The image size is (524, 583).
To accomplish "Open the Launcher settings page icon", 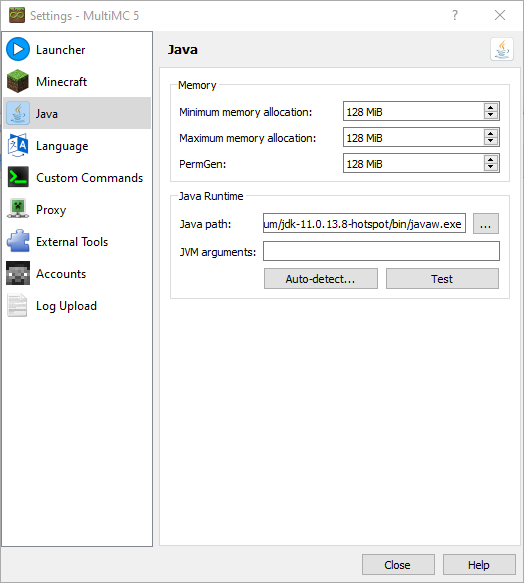I will [18, 49].
